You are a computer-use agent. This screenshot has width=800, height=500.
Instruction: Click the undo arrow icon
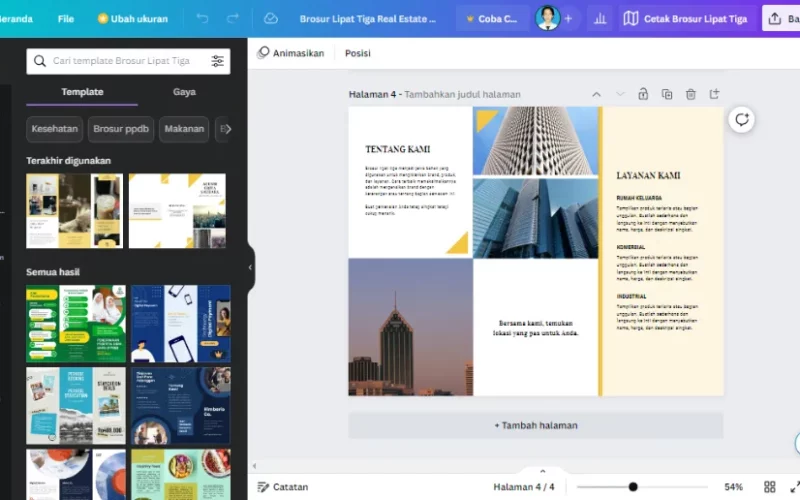[x=202, y=19]
